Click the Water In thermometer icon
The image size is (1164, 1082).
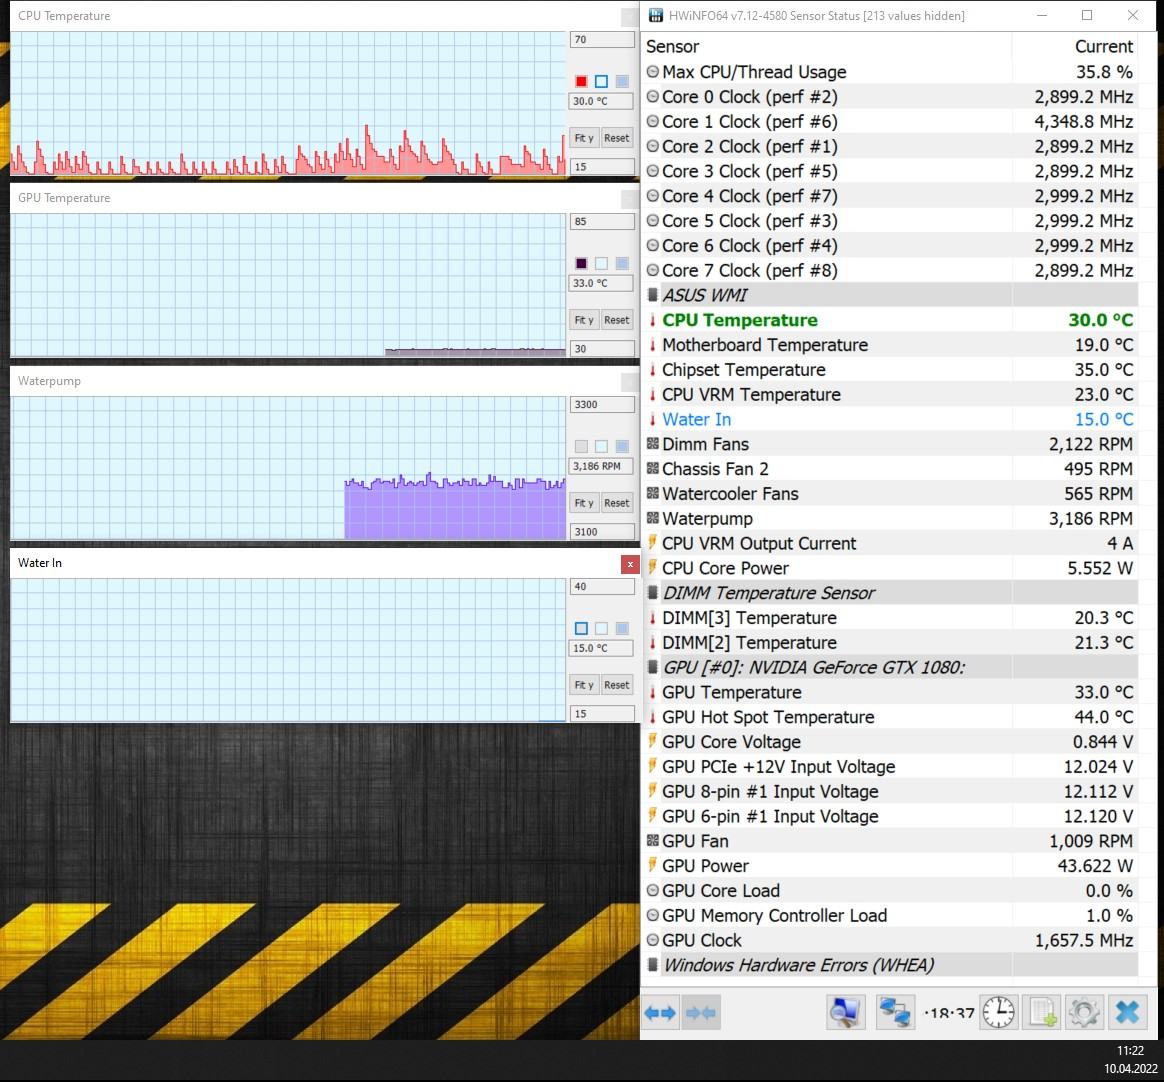coord(653,419)
